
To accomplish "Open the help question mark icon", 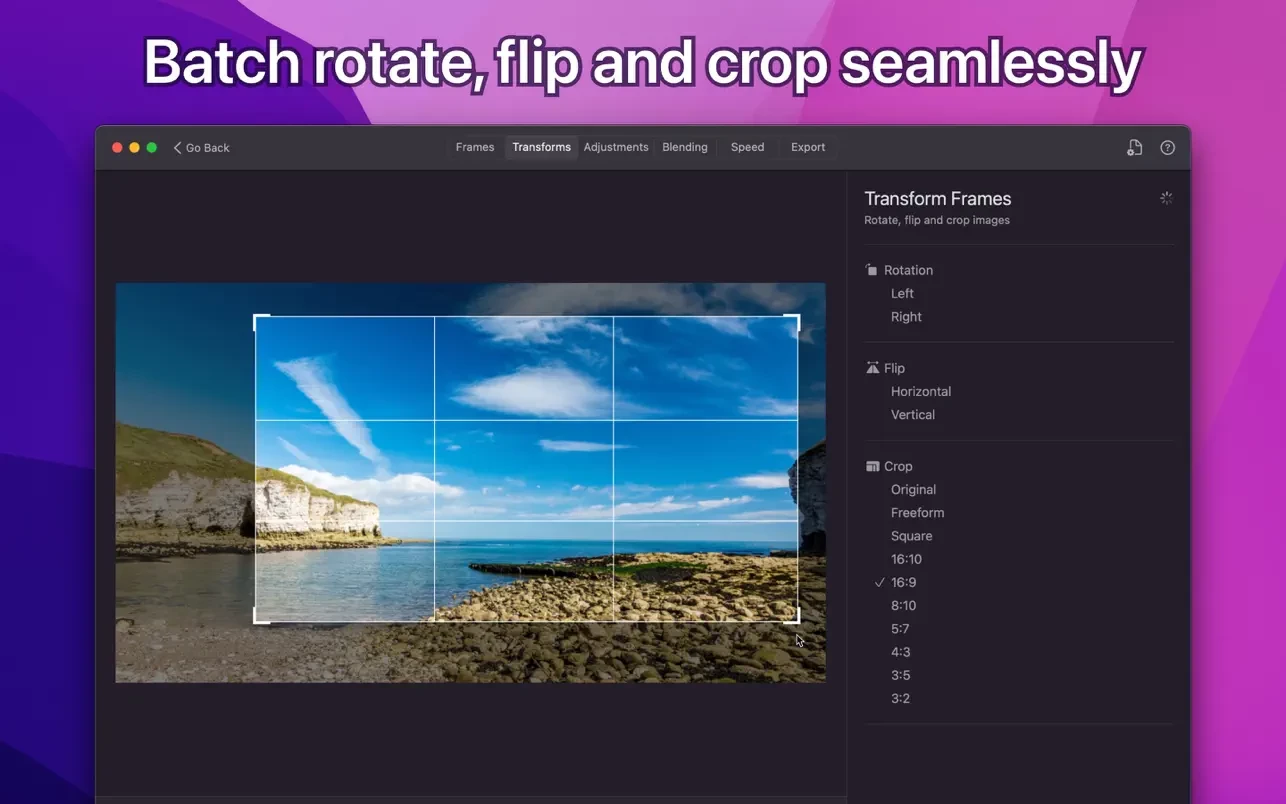I will (x=1167, y=148).
